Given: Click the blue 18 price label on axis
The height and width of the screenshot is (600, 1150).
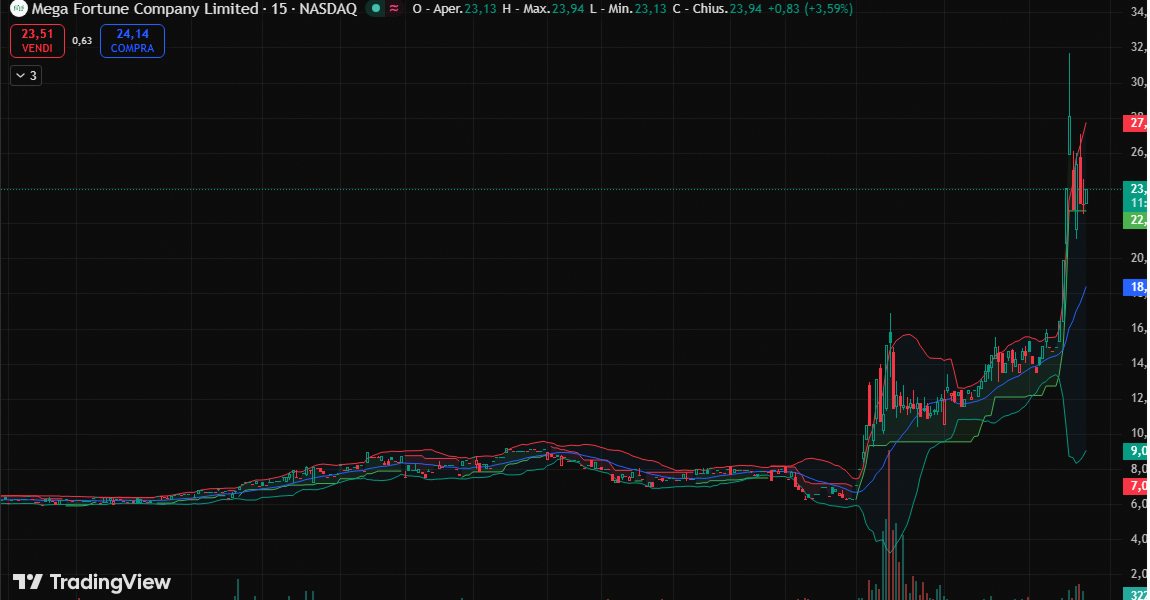Looking at the screenshot, I should tap(1136, 288).
